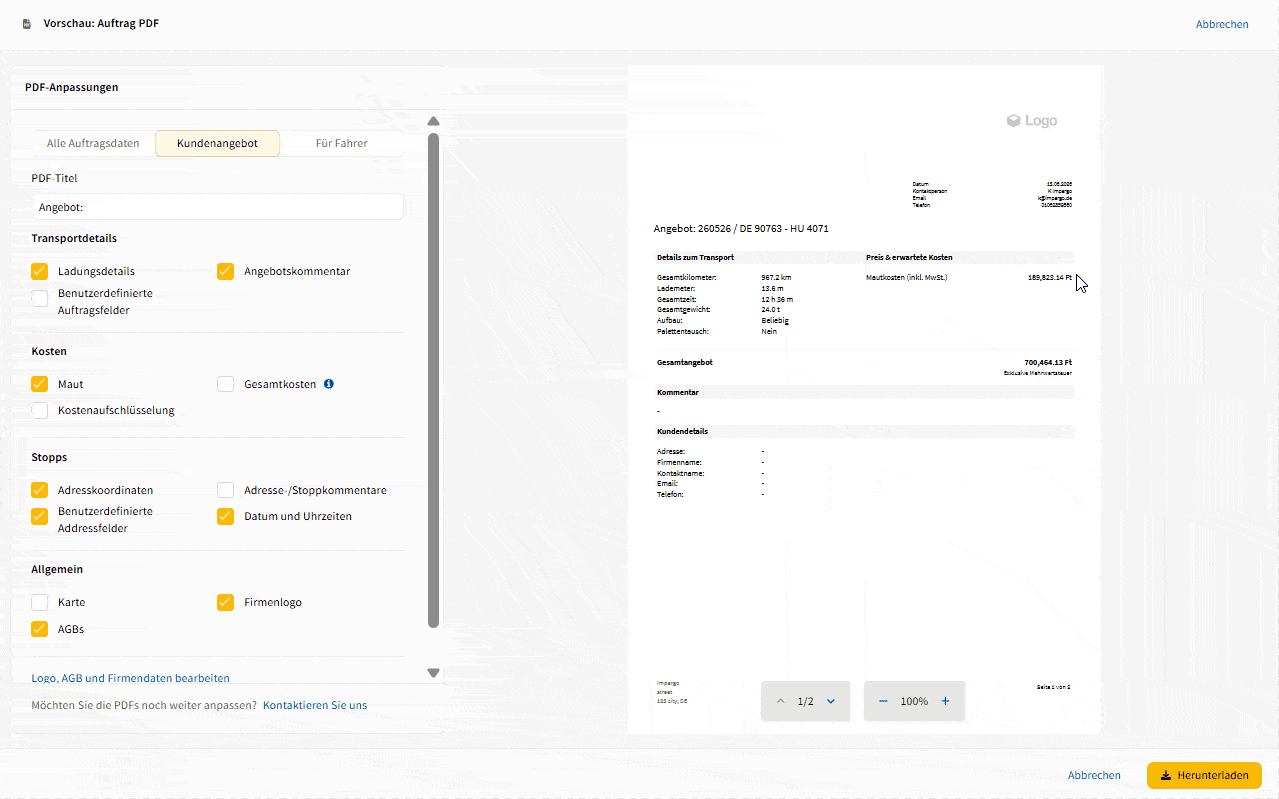The width and height of the screenshot is (1279, 799).
Task: Go to next PDF page arrow
Action: (831, 701)
